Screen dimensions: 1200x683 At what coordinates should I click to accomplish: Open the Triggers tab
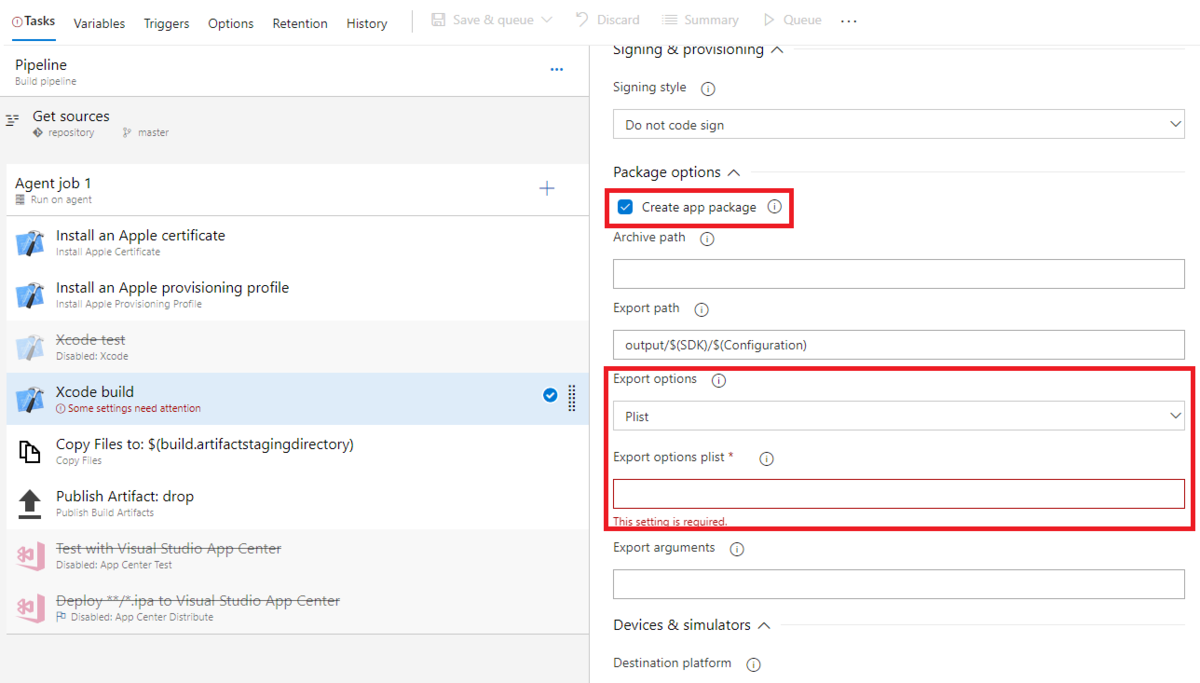166,23
